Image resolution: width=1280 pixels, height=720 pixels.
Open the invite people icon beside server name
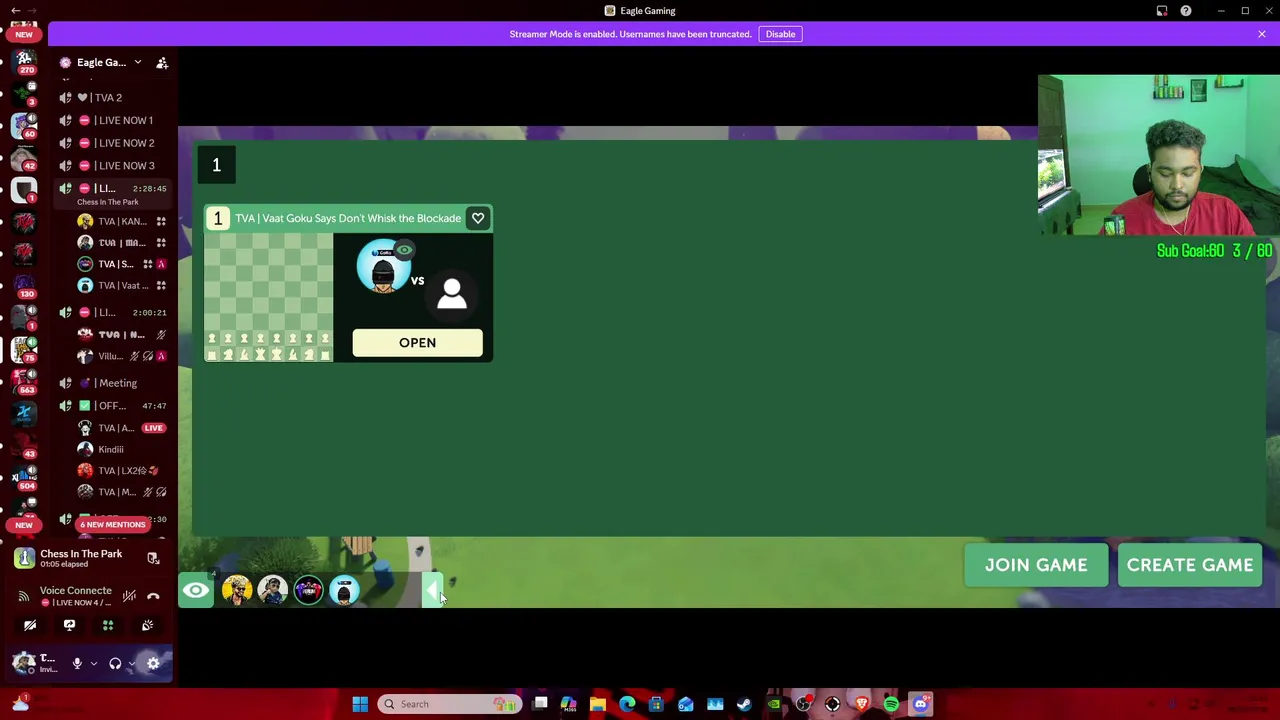coord(162,63)
